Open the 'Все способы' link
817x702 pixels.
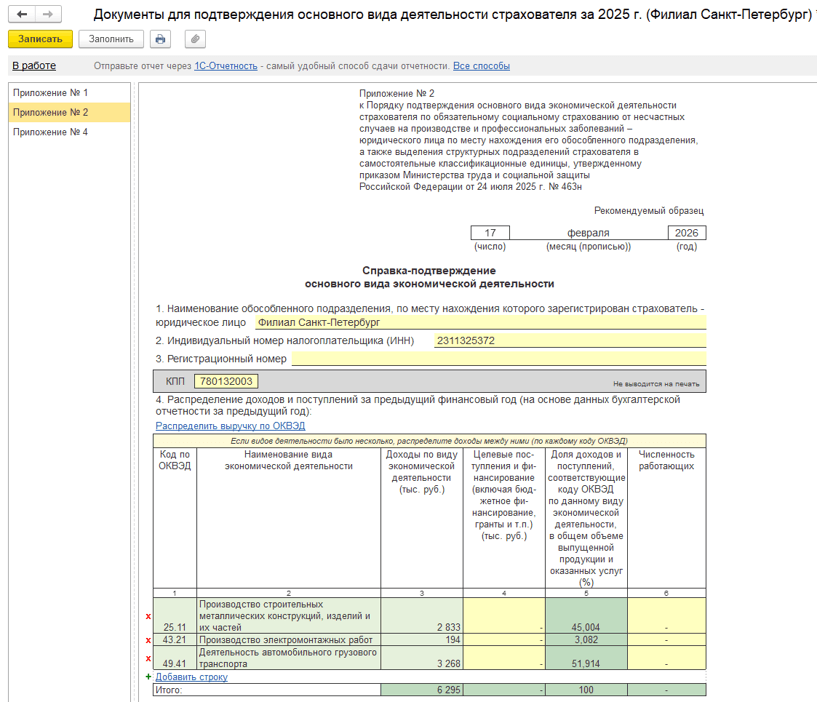(481, 66)
